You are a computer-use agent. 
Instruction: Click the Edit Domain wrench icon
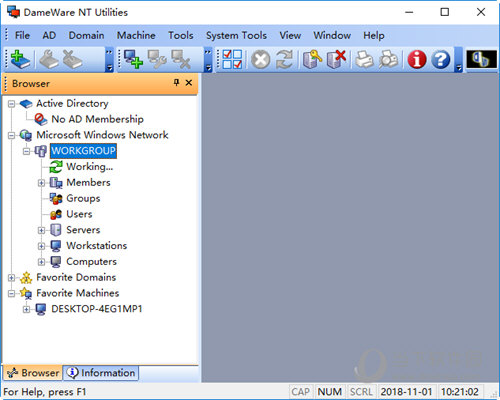(x=49, y=60)
